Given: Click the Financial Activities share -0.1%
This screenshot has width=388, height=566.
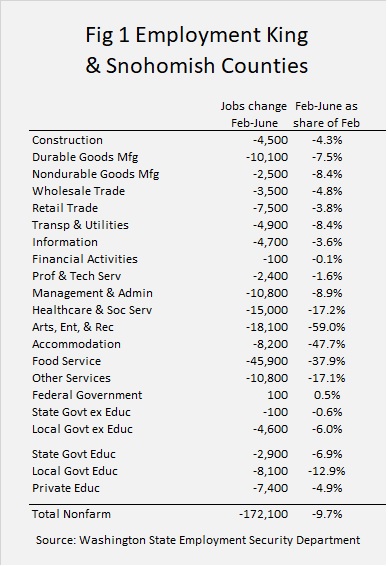Looking at the screenshot, I should coord(327,259).
